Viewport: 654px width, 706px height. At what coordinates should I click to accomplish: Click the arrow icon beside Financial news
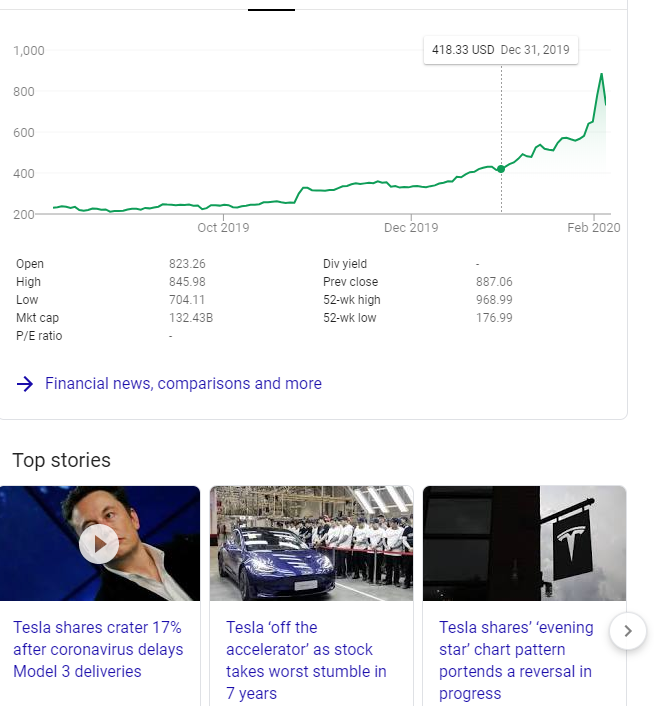25,384
